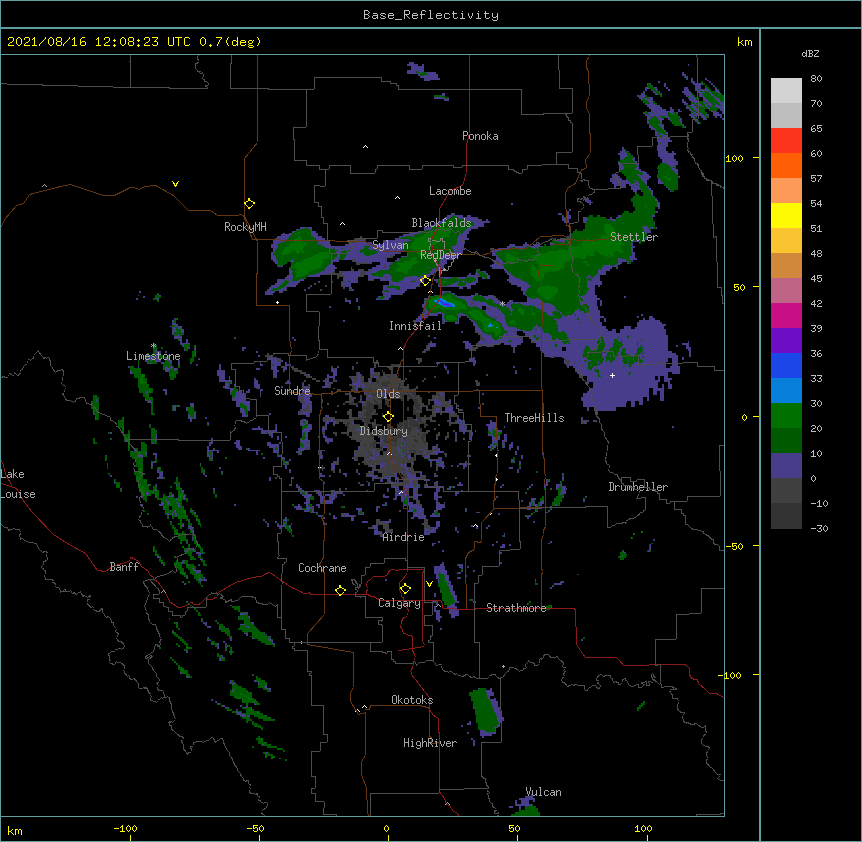Click the Okotoks label
The width and height of the screenshot is (862, 842).
coord(412,700)
